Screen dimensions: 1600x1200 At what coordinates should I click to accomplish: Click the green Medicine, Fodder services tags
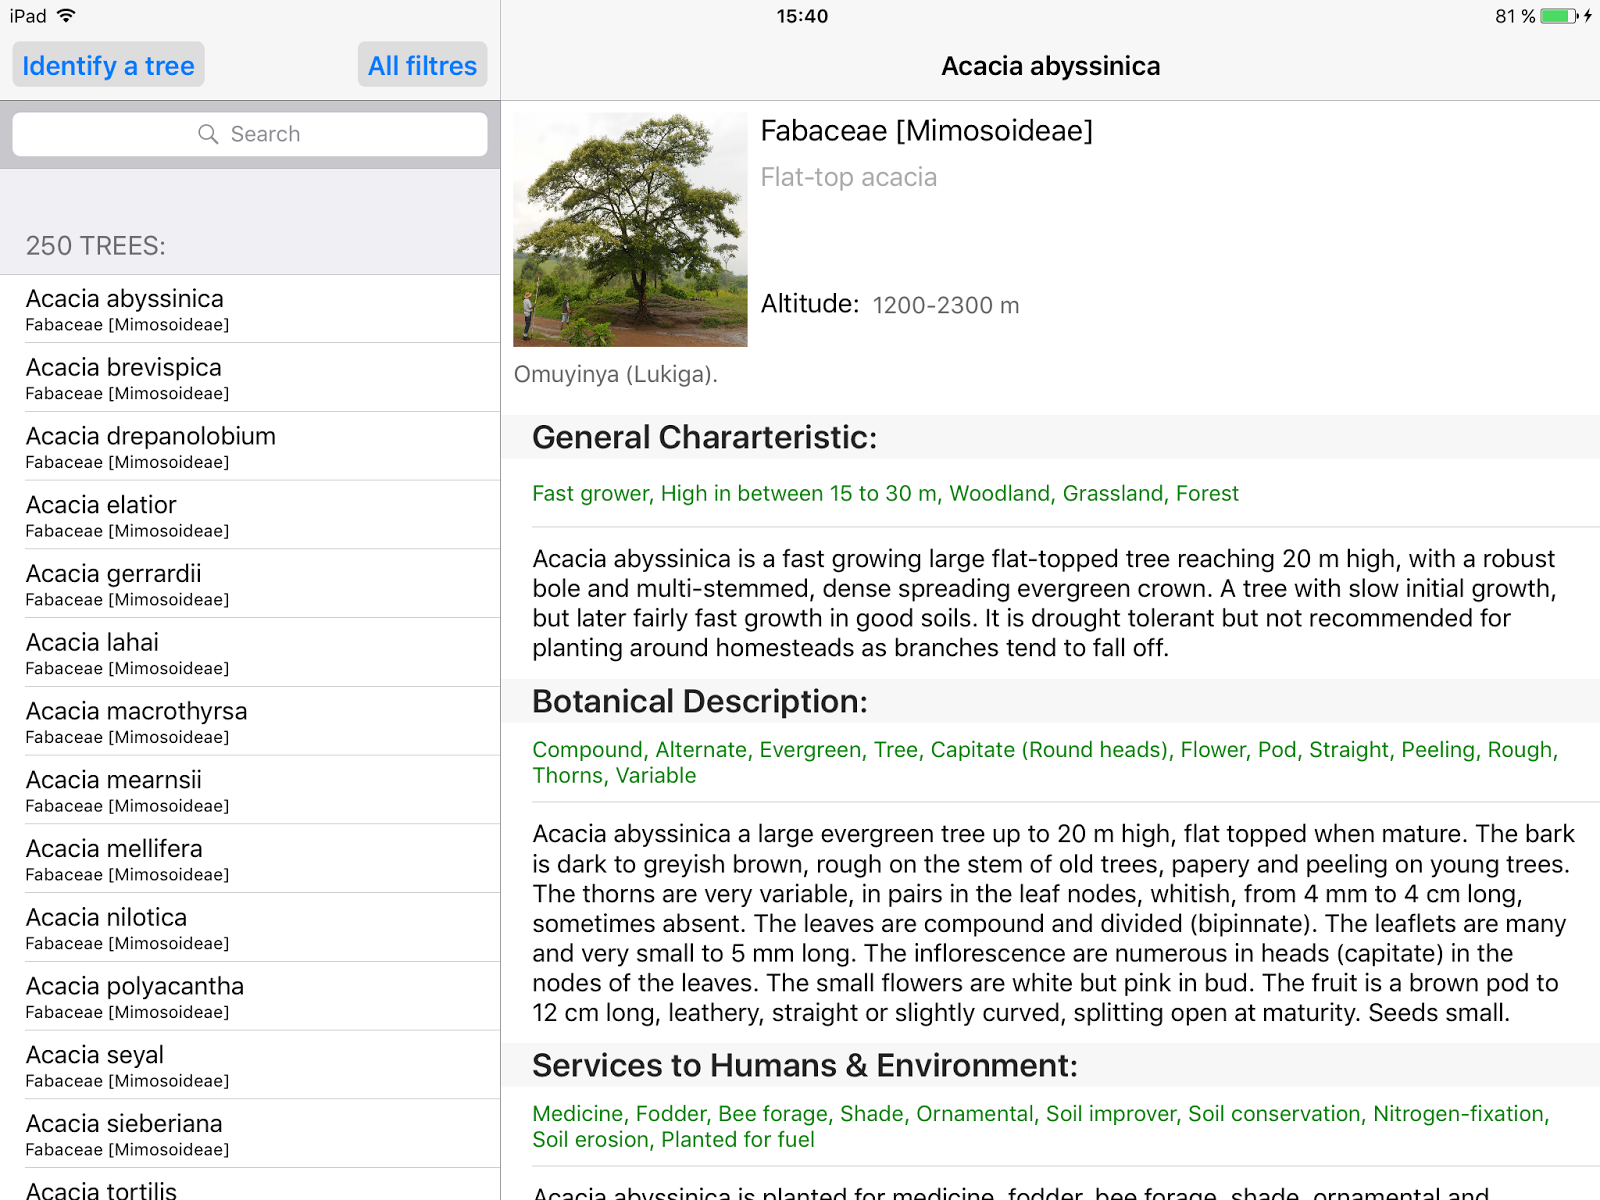coord(1041,1127)
